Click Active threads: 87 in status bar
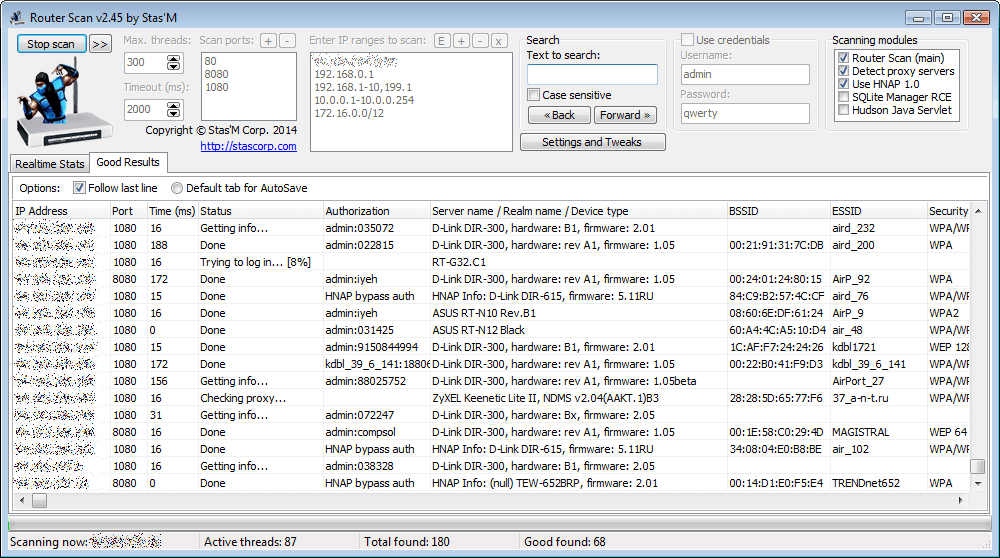This screenshot has width=1000, height=558. point(250,541)
